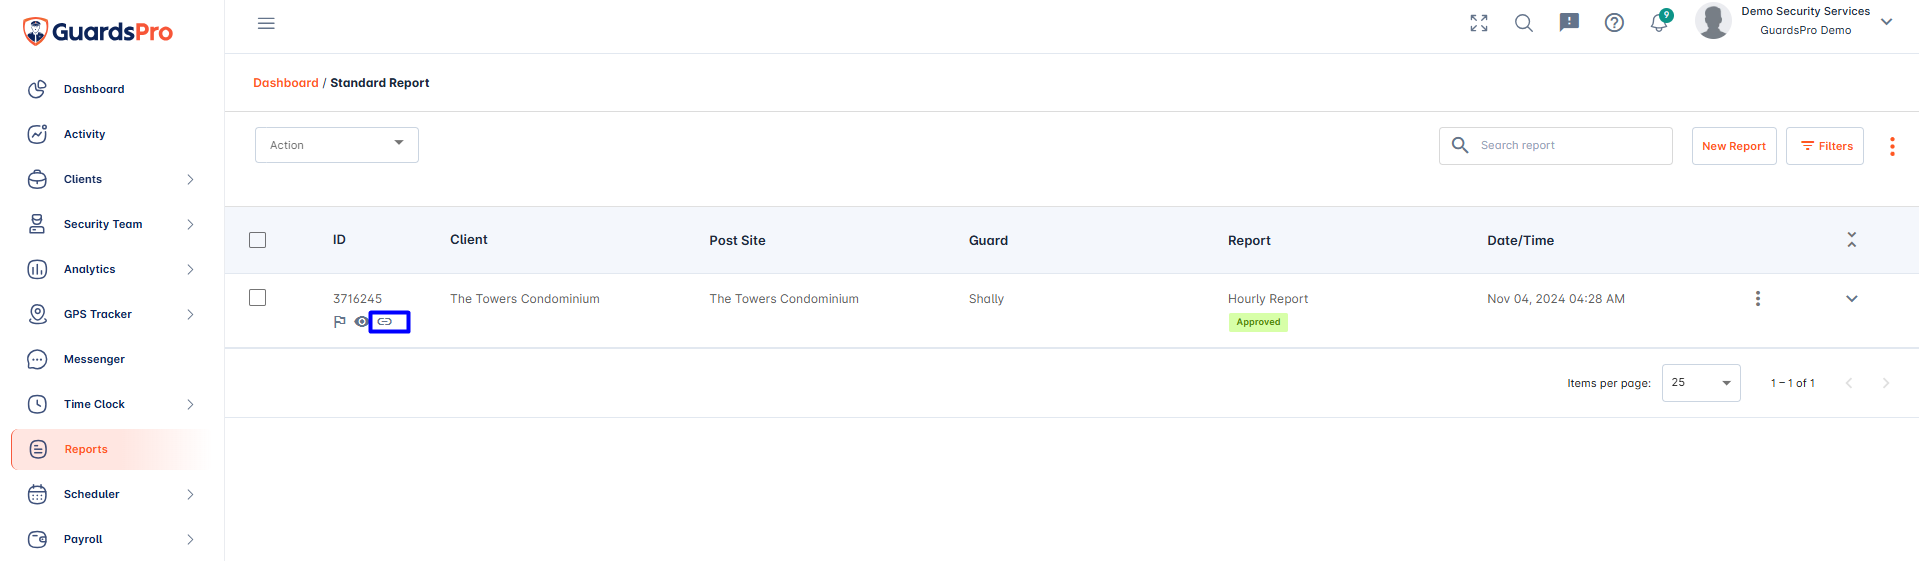The image size is (1919, 561).
Task: Click the New Report button
Action: [x=1734, y=146]
